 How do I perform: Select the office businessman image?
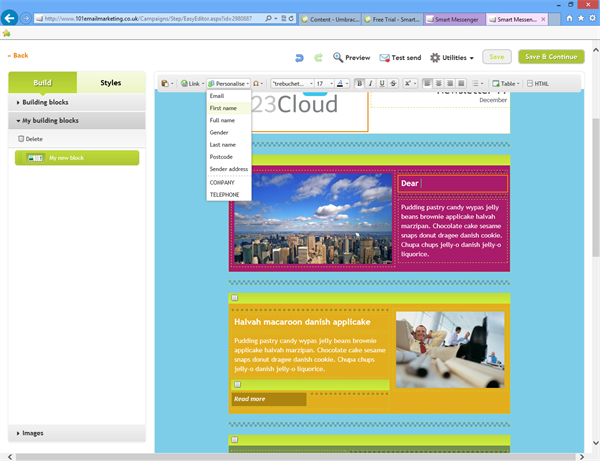coord(450,350)
